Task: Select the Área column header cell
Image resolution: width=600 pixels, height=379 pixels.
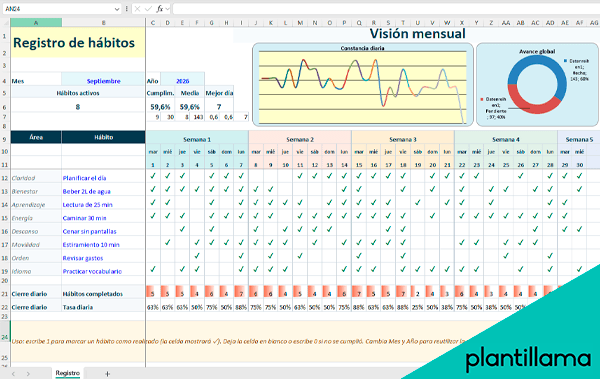Action: tap(36, 137)
